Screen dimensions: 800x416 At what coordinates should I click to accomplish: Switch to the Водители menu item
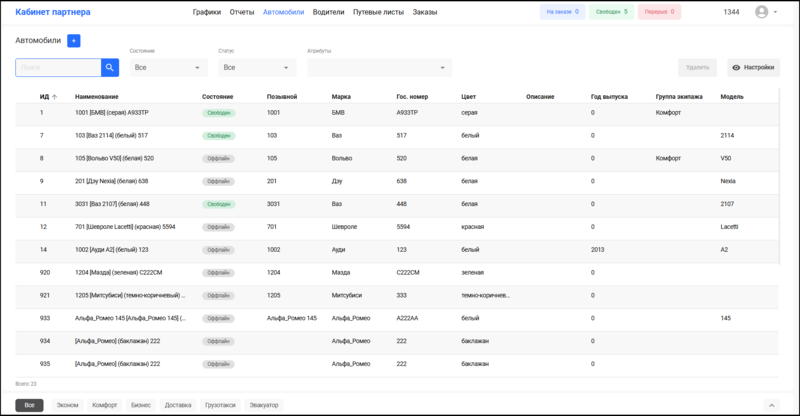tap(329, 12)
